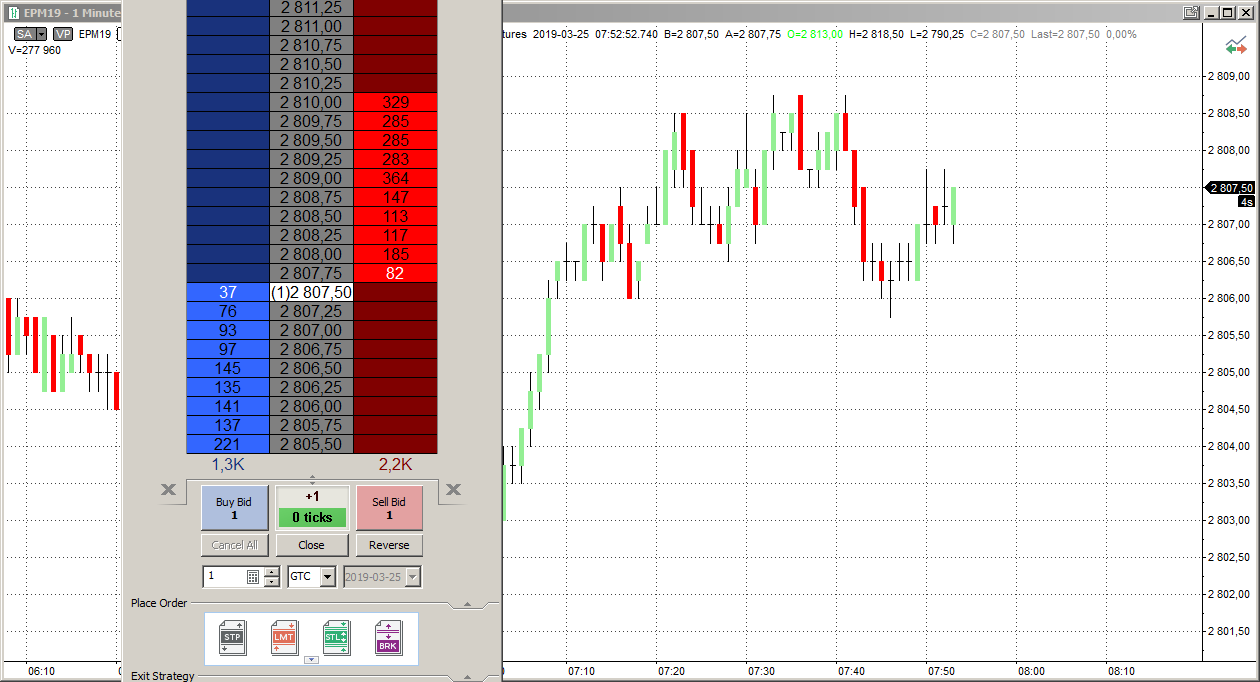Maximize the chart window
The width and height of the screenshot is (1260, 682).
coord(1228,13)
